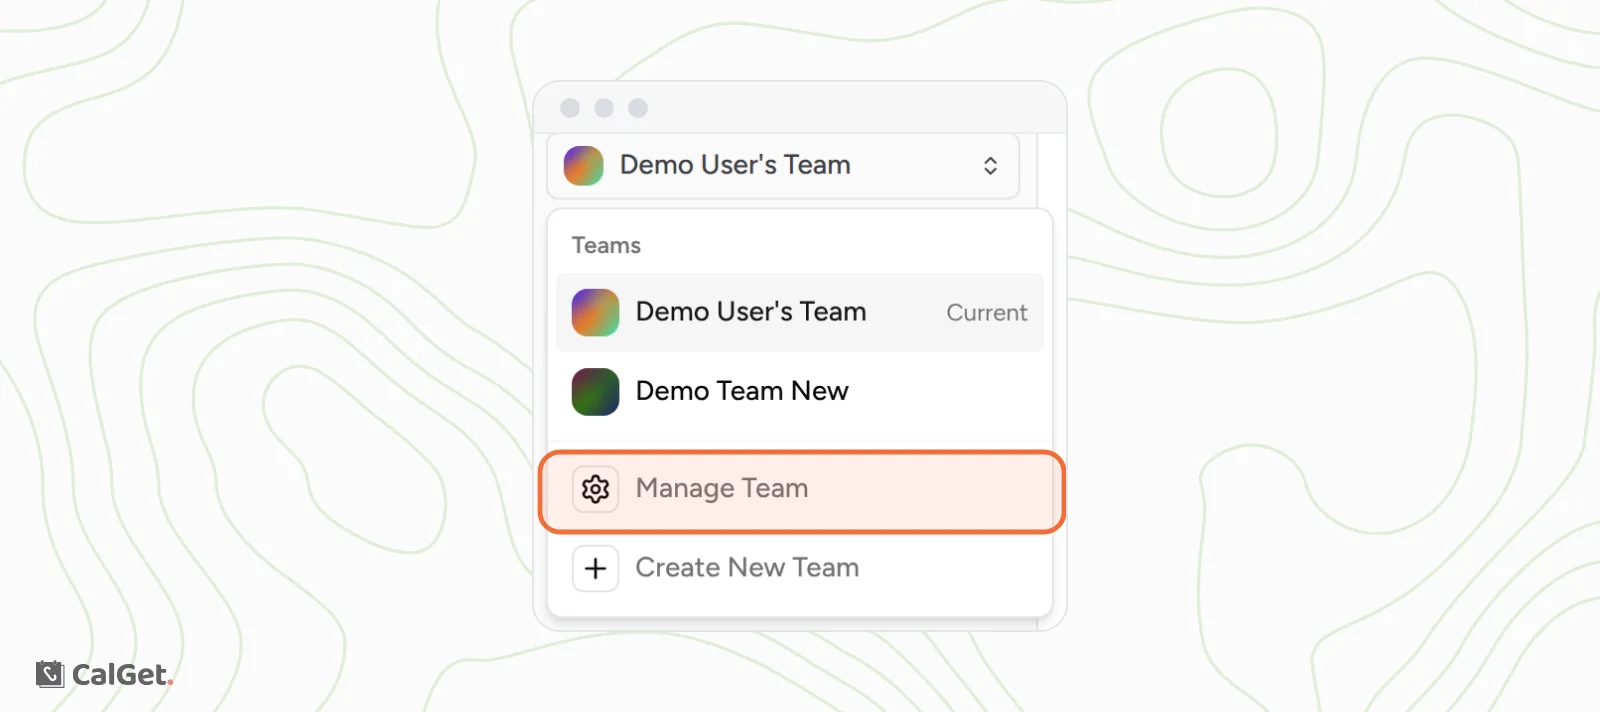The height and width of the screenshot is (712, 1600).
Task: Click the up-down chevron in team selector
Action: pyautogui.click(x=990, y=166)
